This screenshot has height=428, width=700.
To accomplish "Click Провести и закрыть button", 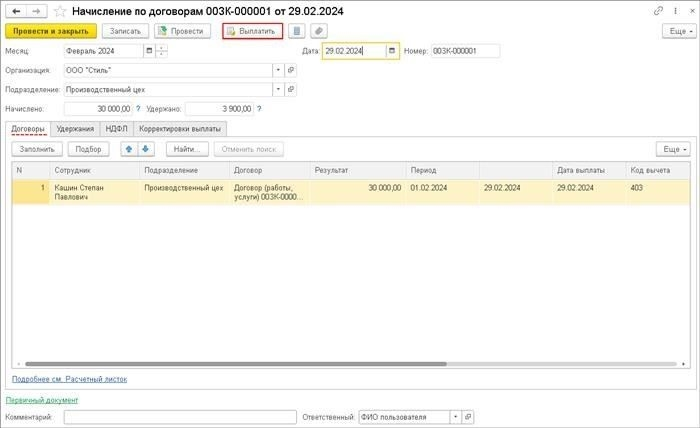I will tap(51, 31).
